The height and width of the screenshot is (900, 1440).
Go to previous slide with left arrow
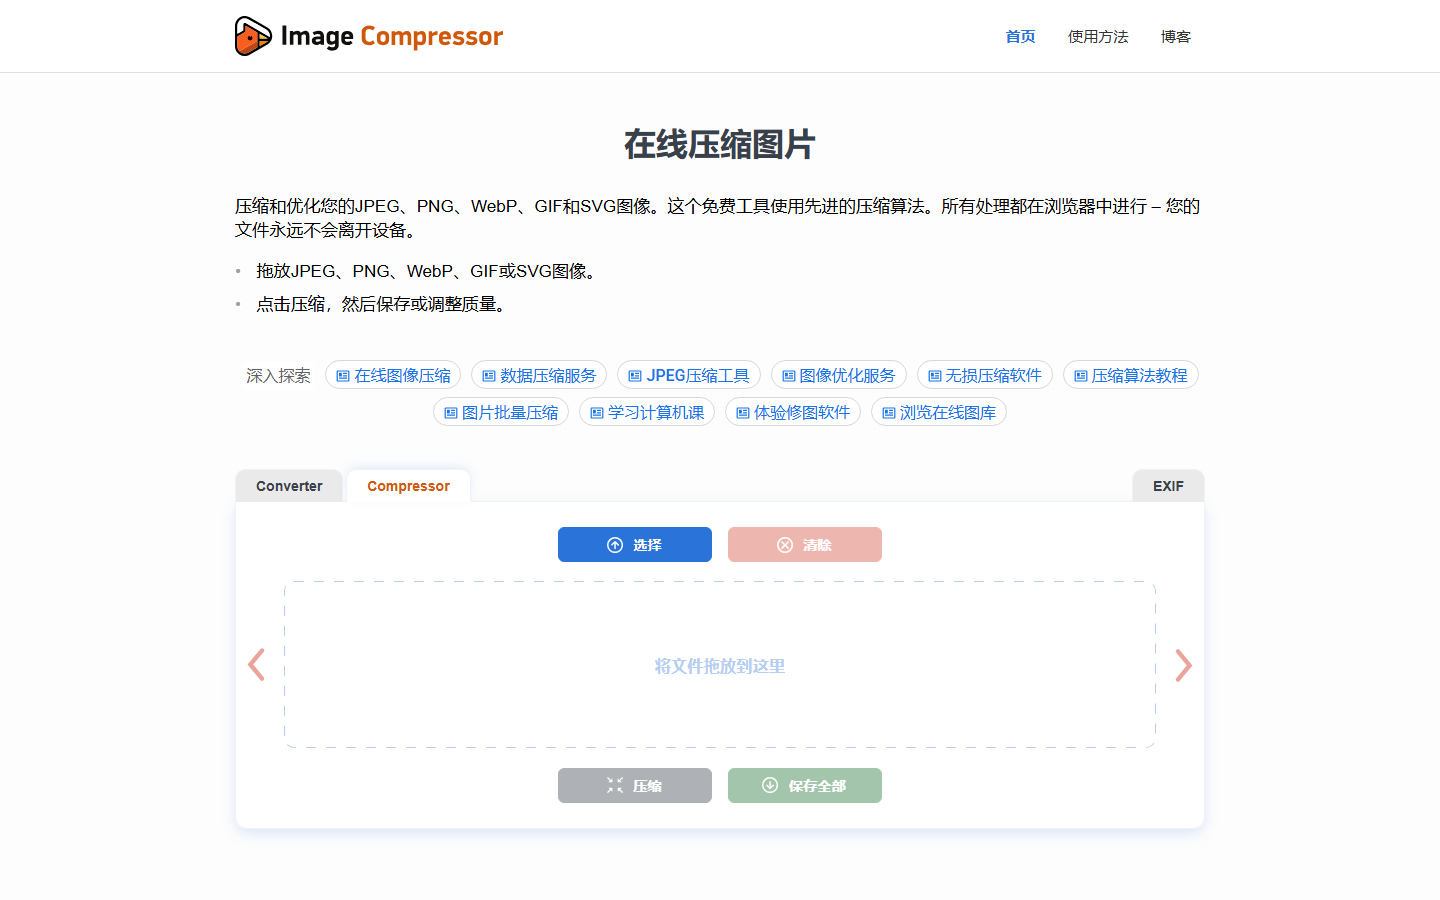(x=256, y=665)
